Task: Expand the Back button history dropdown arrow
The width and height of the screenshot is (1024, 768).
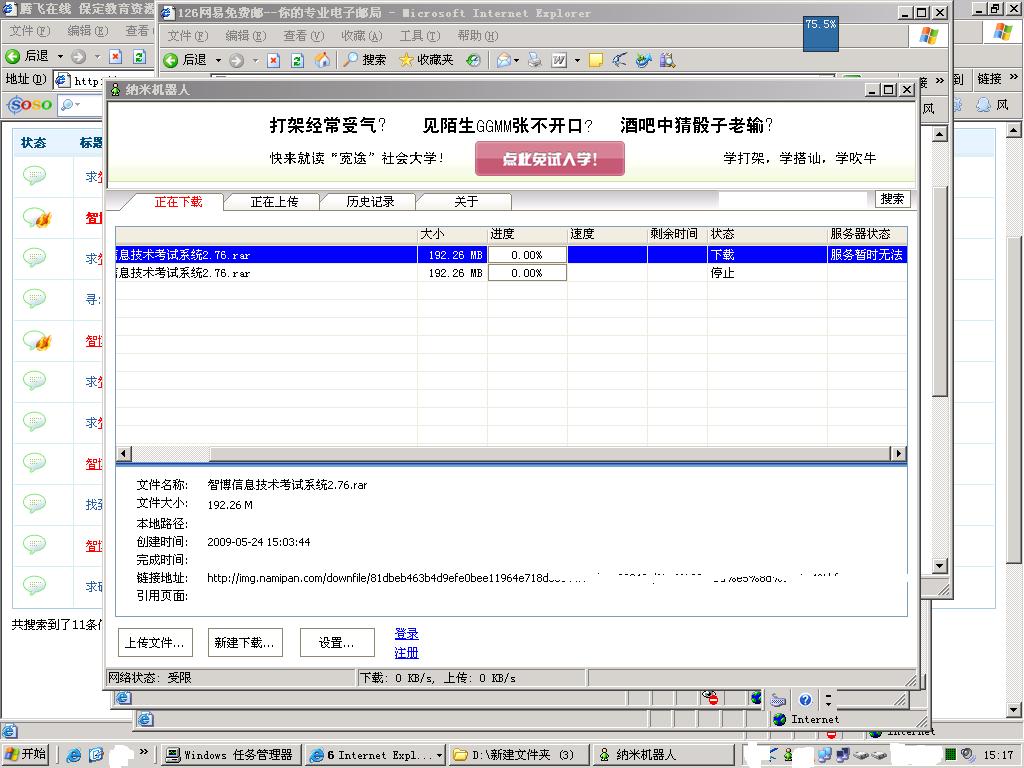Action: (218, 60)
